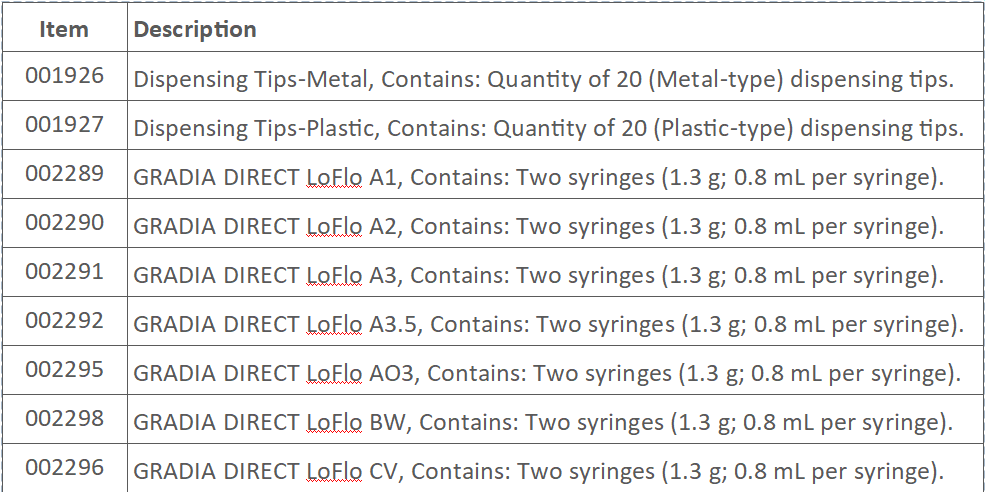Select item number 002290 cell
The width and height of the screenshot is (986, 492).
[64, 222]
